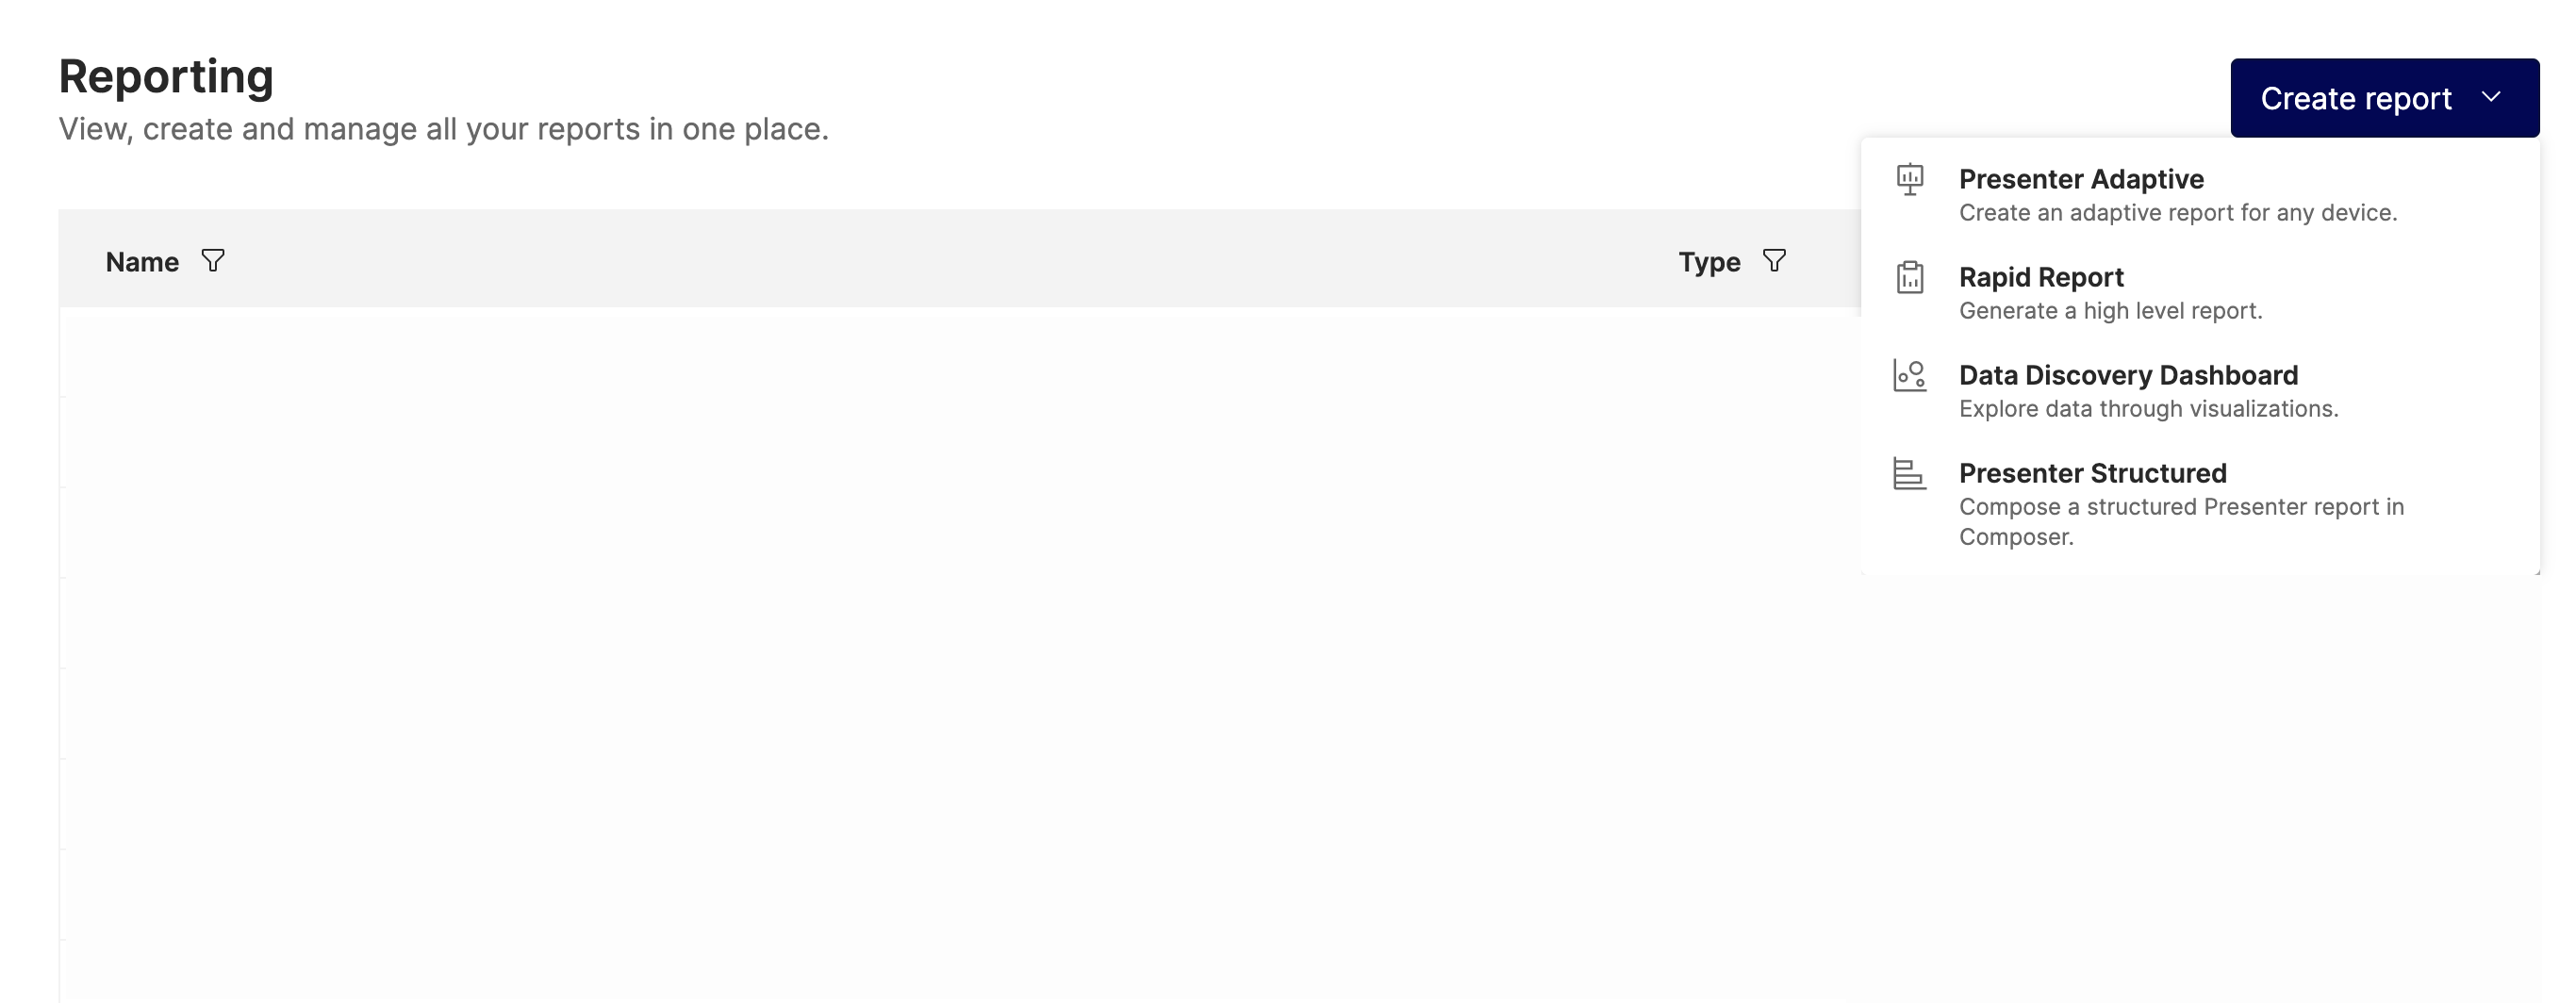
Task: Choose the Rapid Report menu option
Action: pyautogui.click(x=2040, y=277)
